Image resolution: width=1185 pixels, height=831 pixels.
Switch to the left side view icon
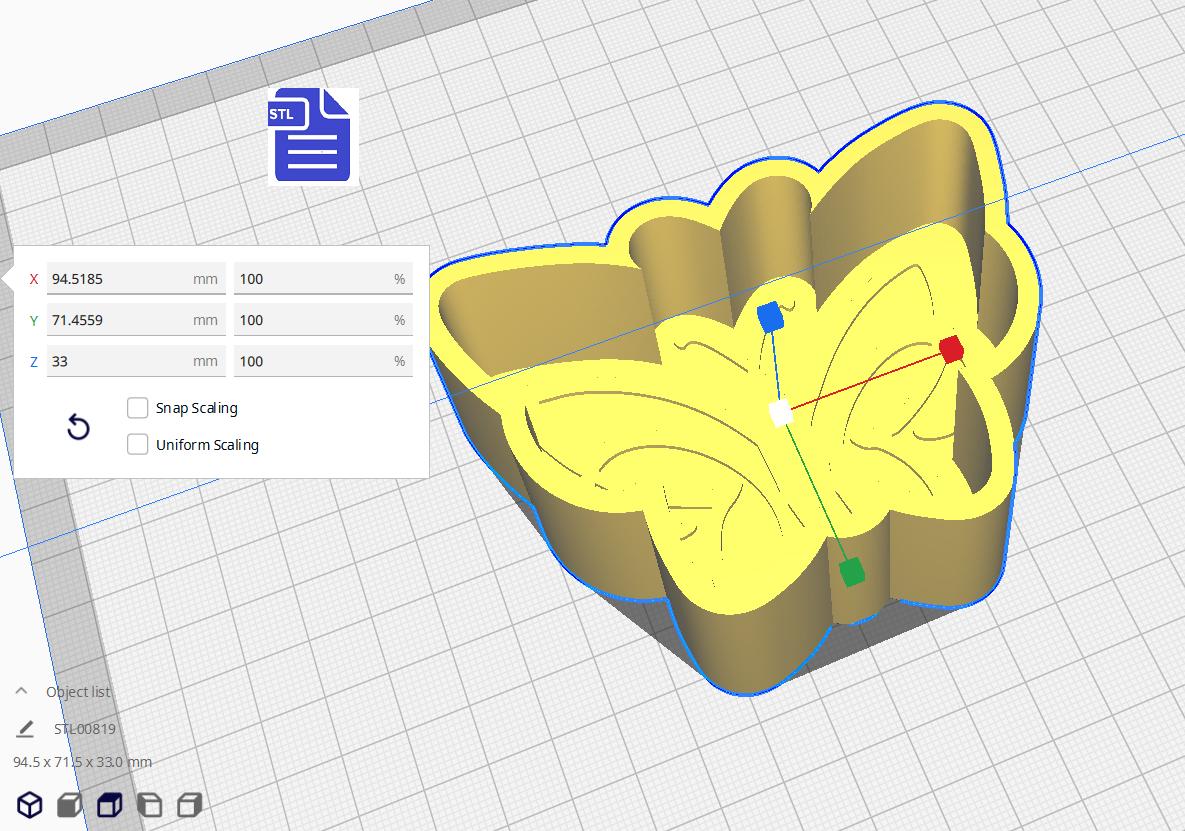pos(150,803)
